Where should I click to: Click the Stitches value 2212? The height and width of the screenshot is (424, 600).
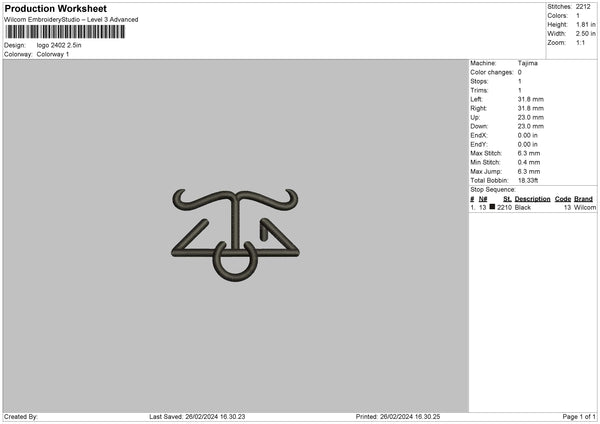583,7
